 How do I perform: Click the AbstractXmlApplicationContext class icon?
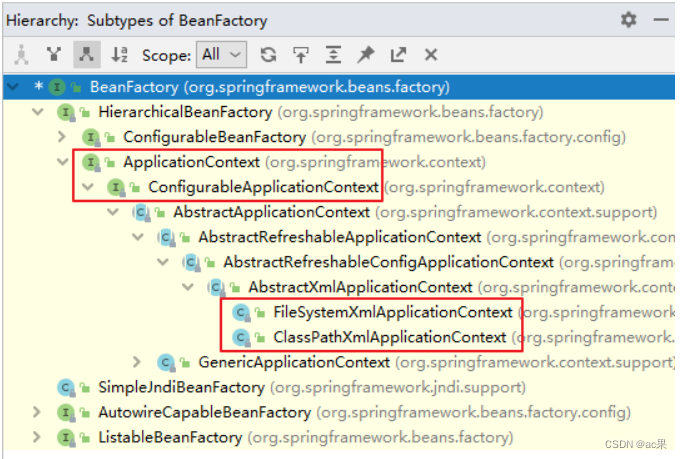tap(216, 287)
